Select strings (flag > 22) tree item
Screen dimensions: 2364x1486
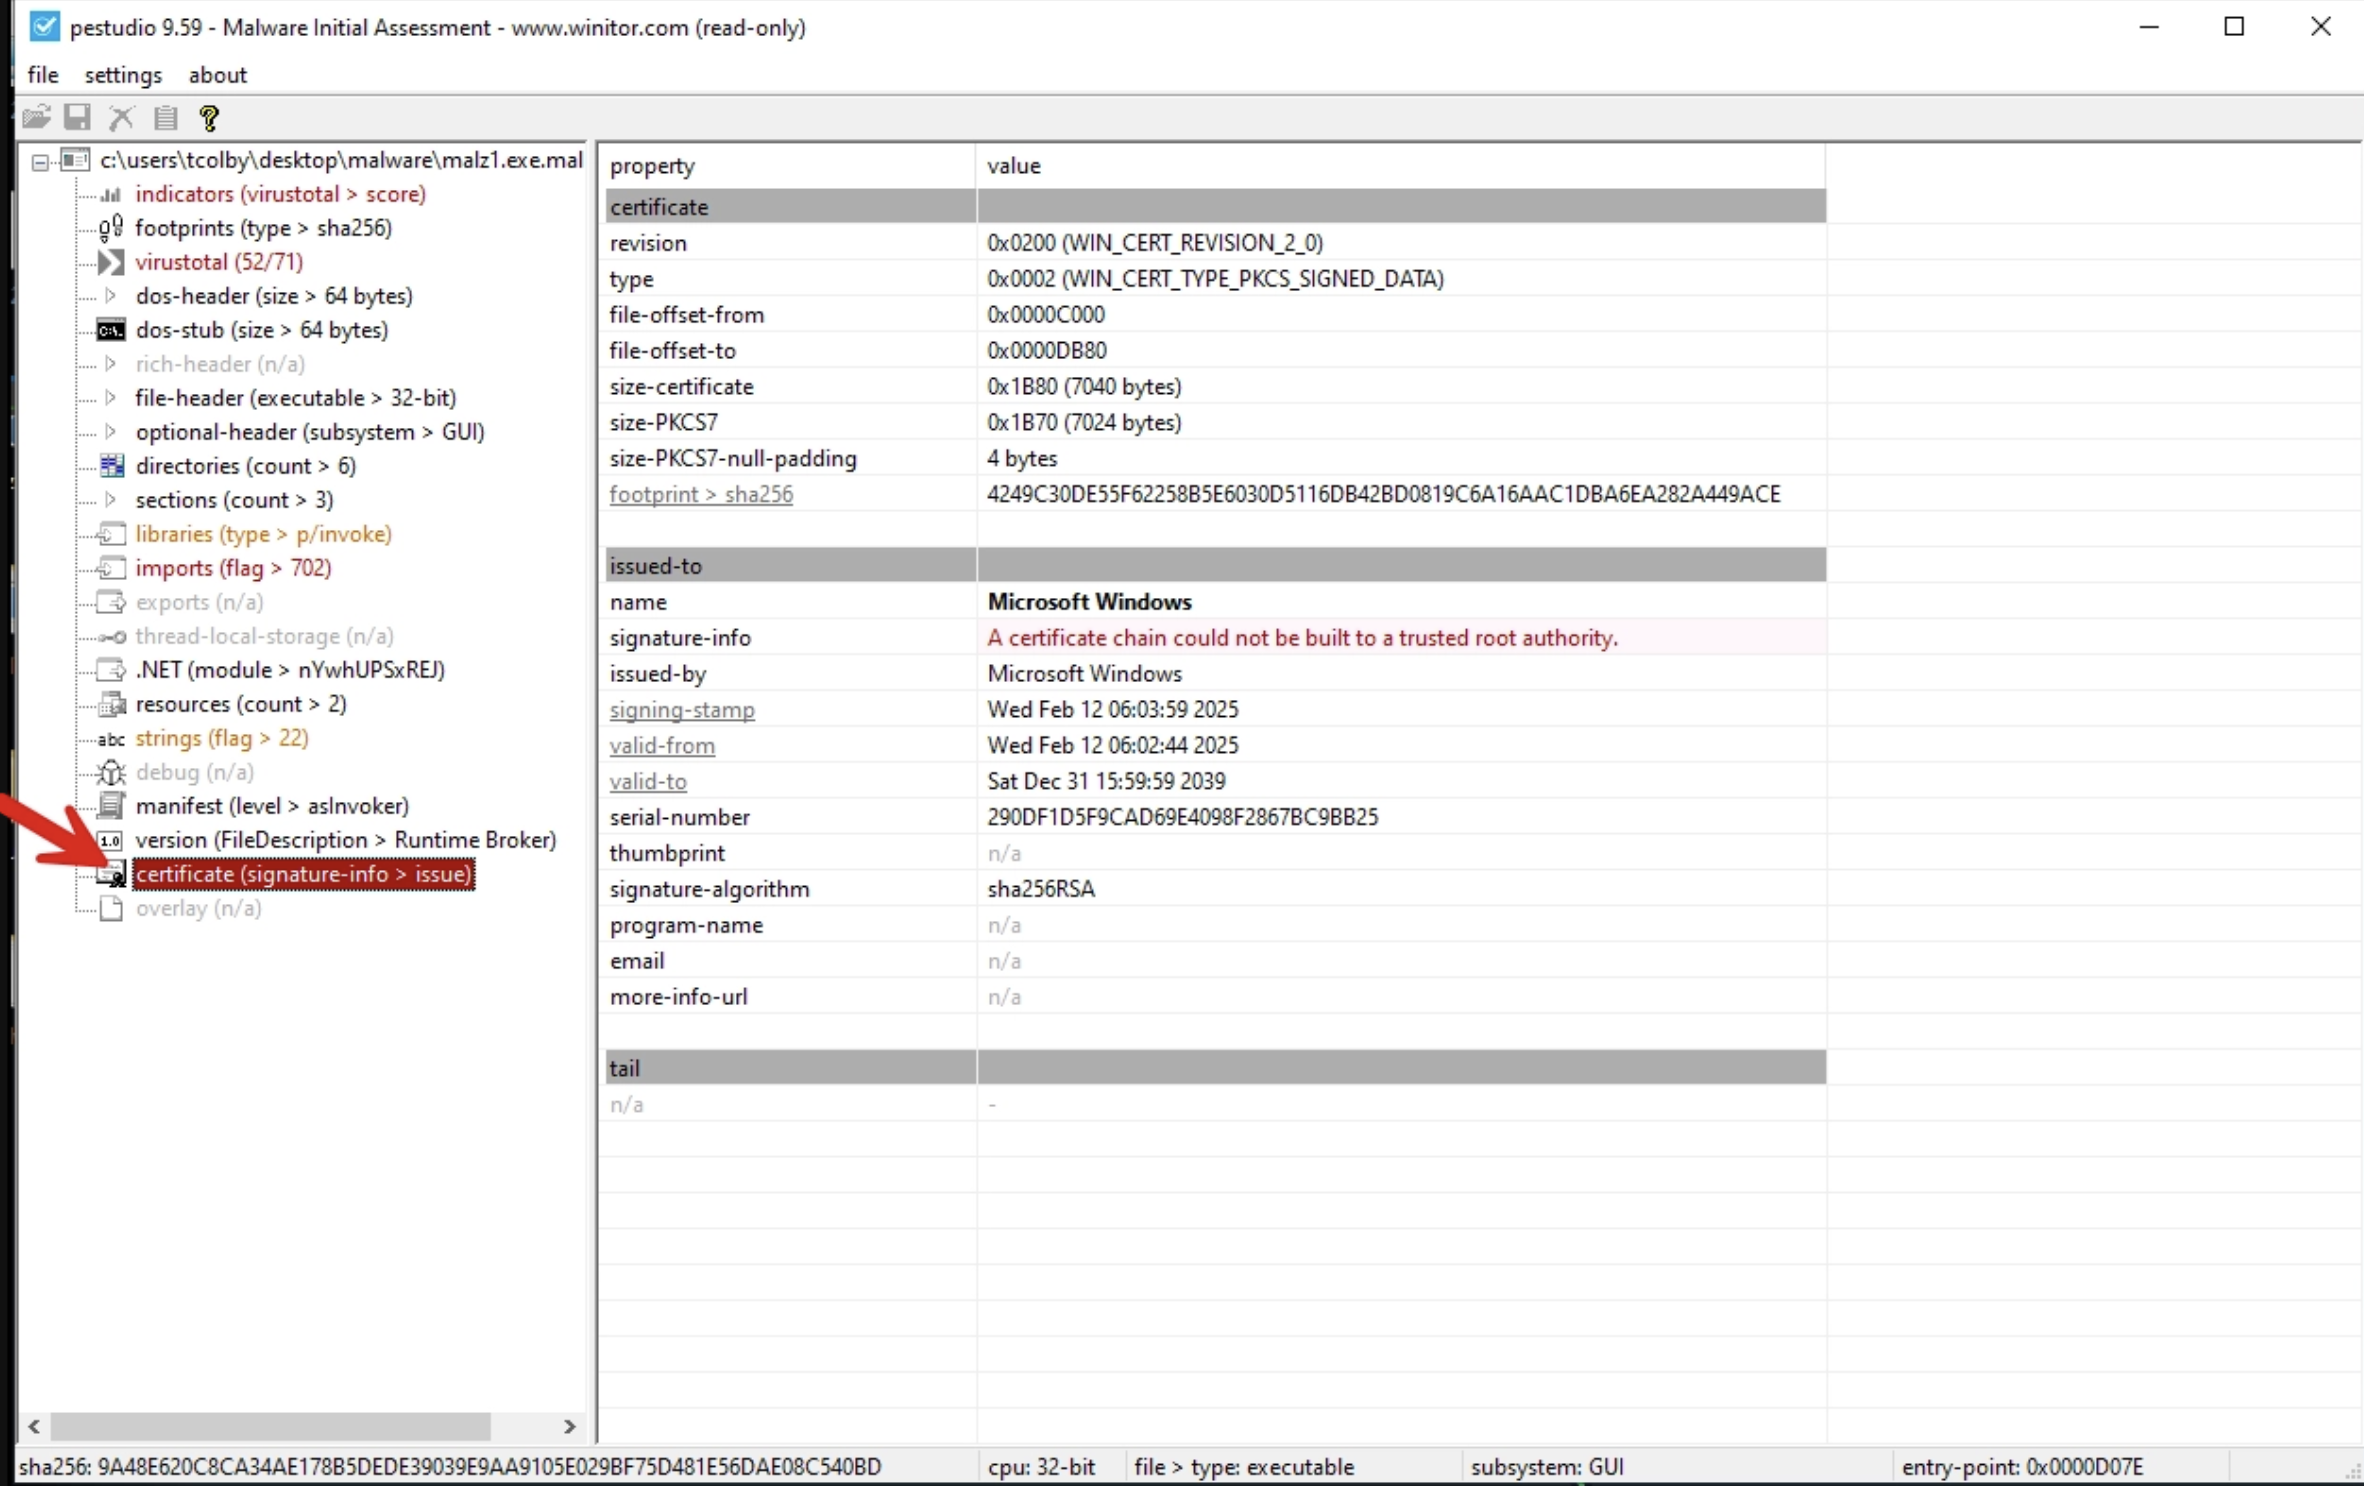pyautogui.click(x=222, y=738)
